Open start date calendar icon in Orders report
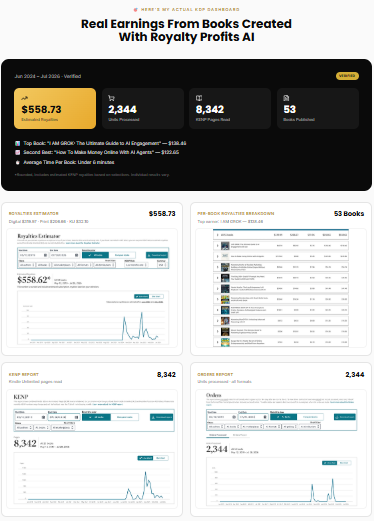Image resolution: width=374 pixels, height=521 pixels. click(234, 417)
